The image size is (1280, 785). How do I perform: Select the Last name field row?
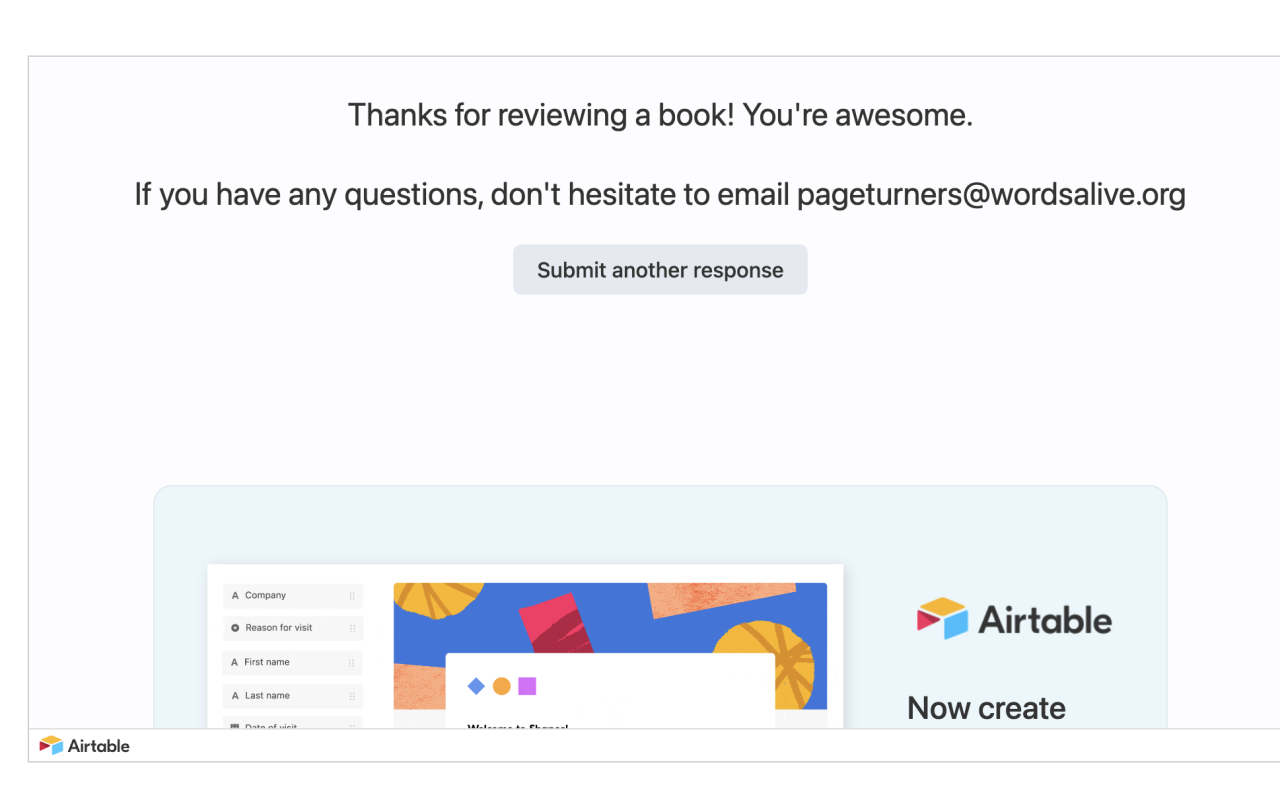pyautogui.click(x=293, y=695)
